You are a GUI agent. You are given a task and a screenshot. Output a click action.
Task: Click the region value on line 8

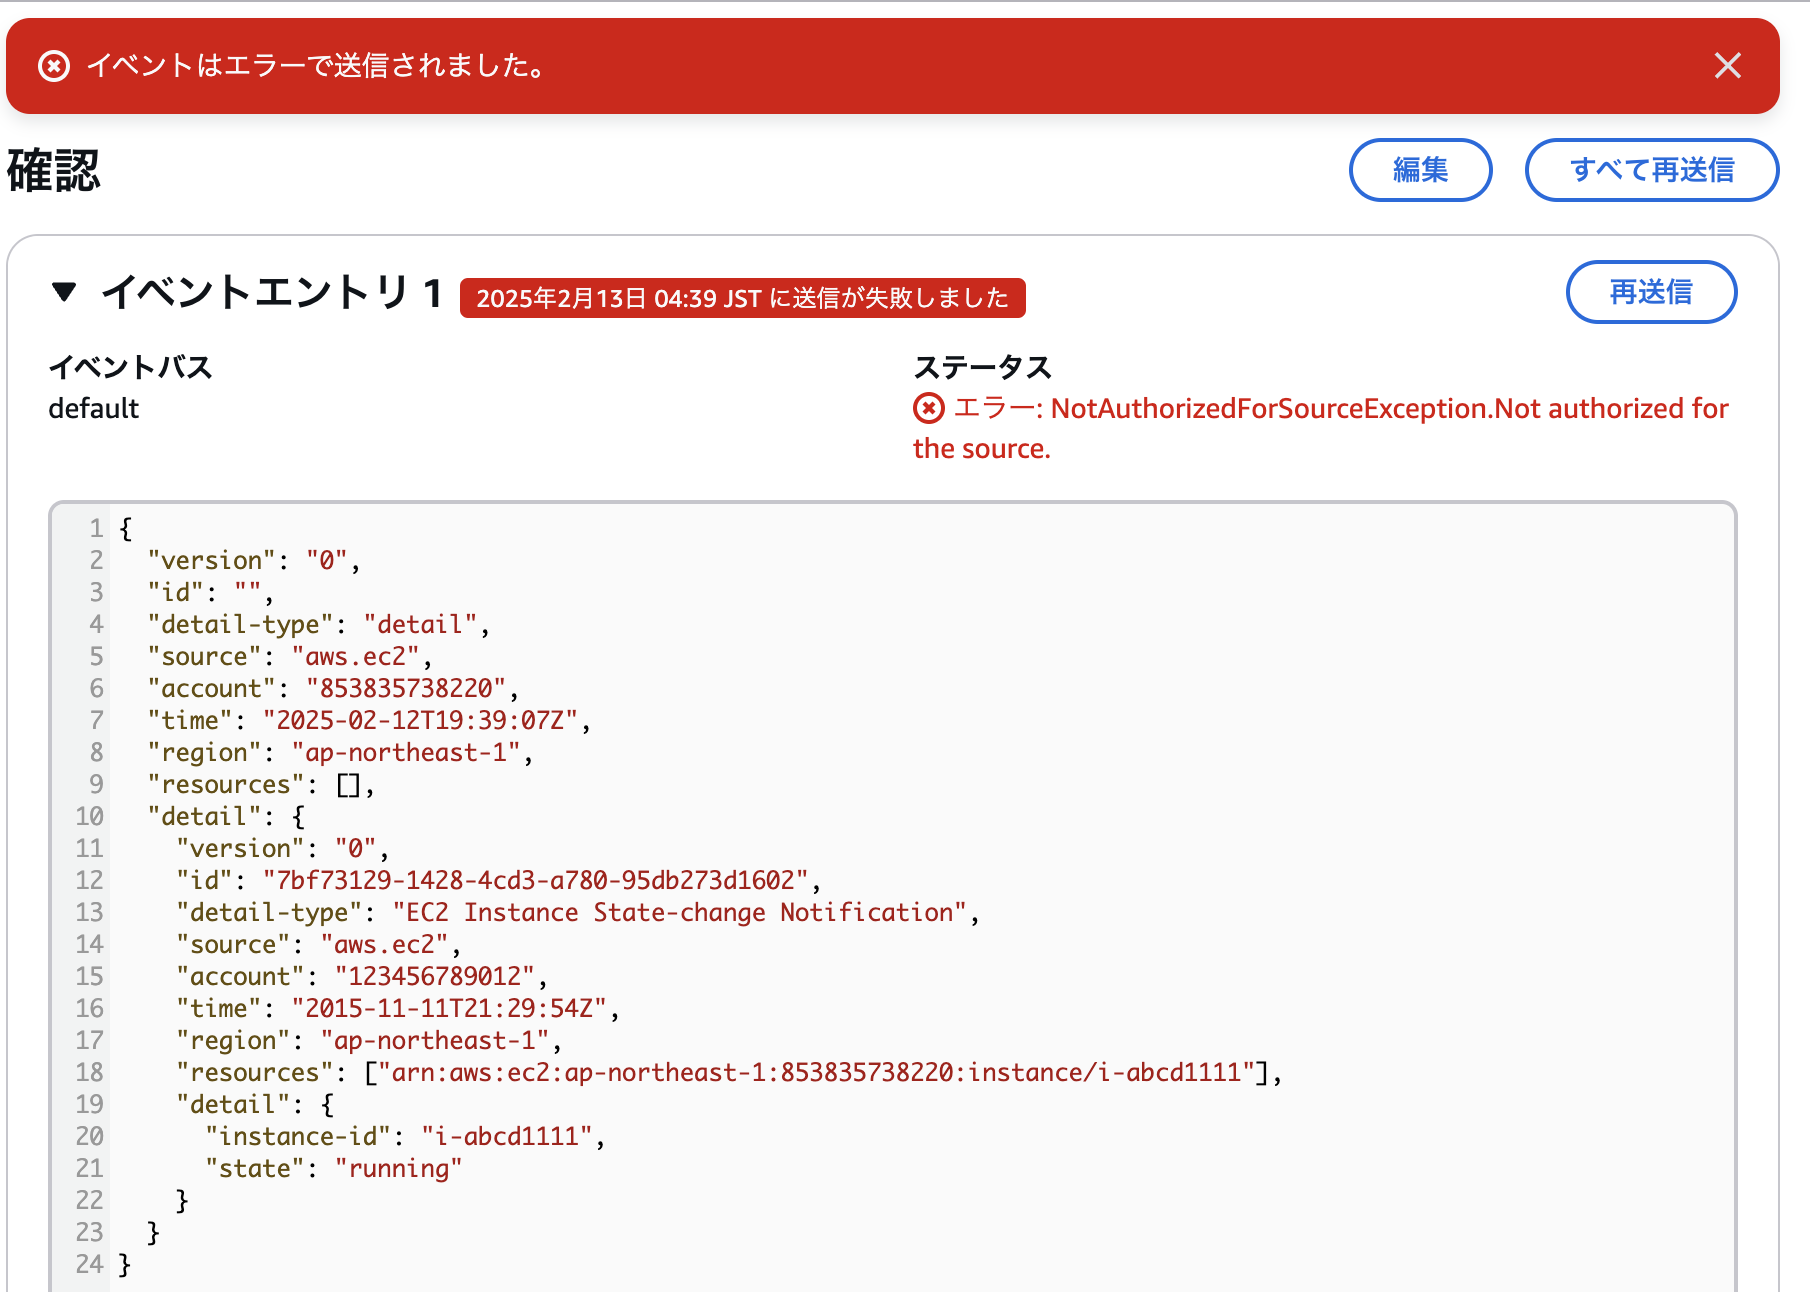coord(406,752)
